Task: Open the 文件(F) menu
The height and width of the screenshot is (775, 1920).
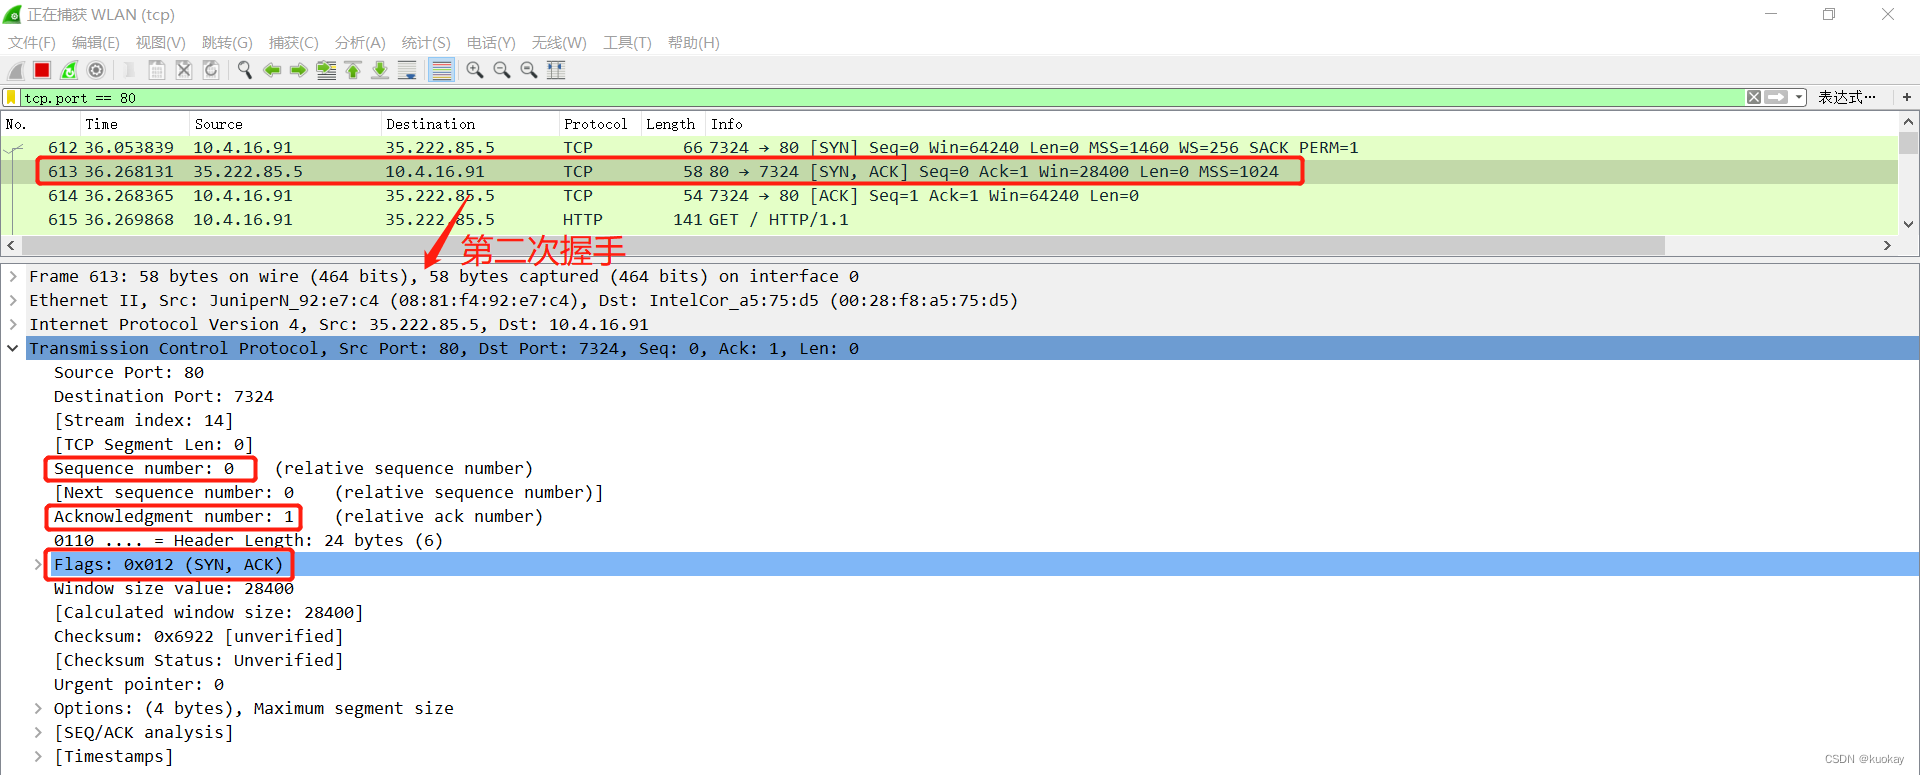Action: point(32,42)
